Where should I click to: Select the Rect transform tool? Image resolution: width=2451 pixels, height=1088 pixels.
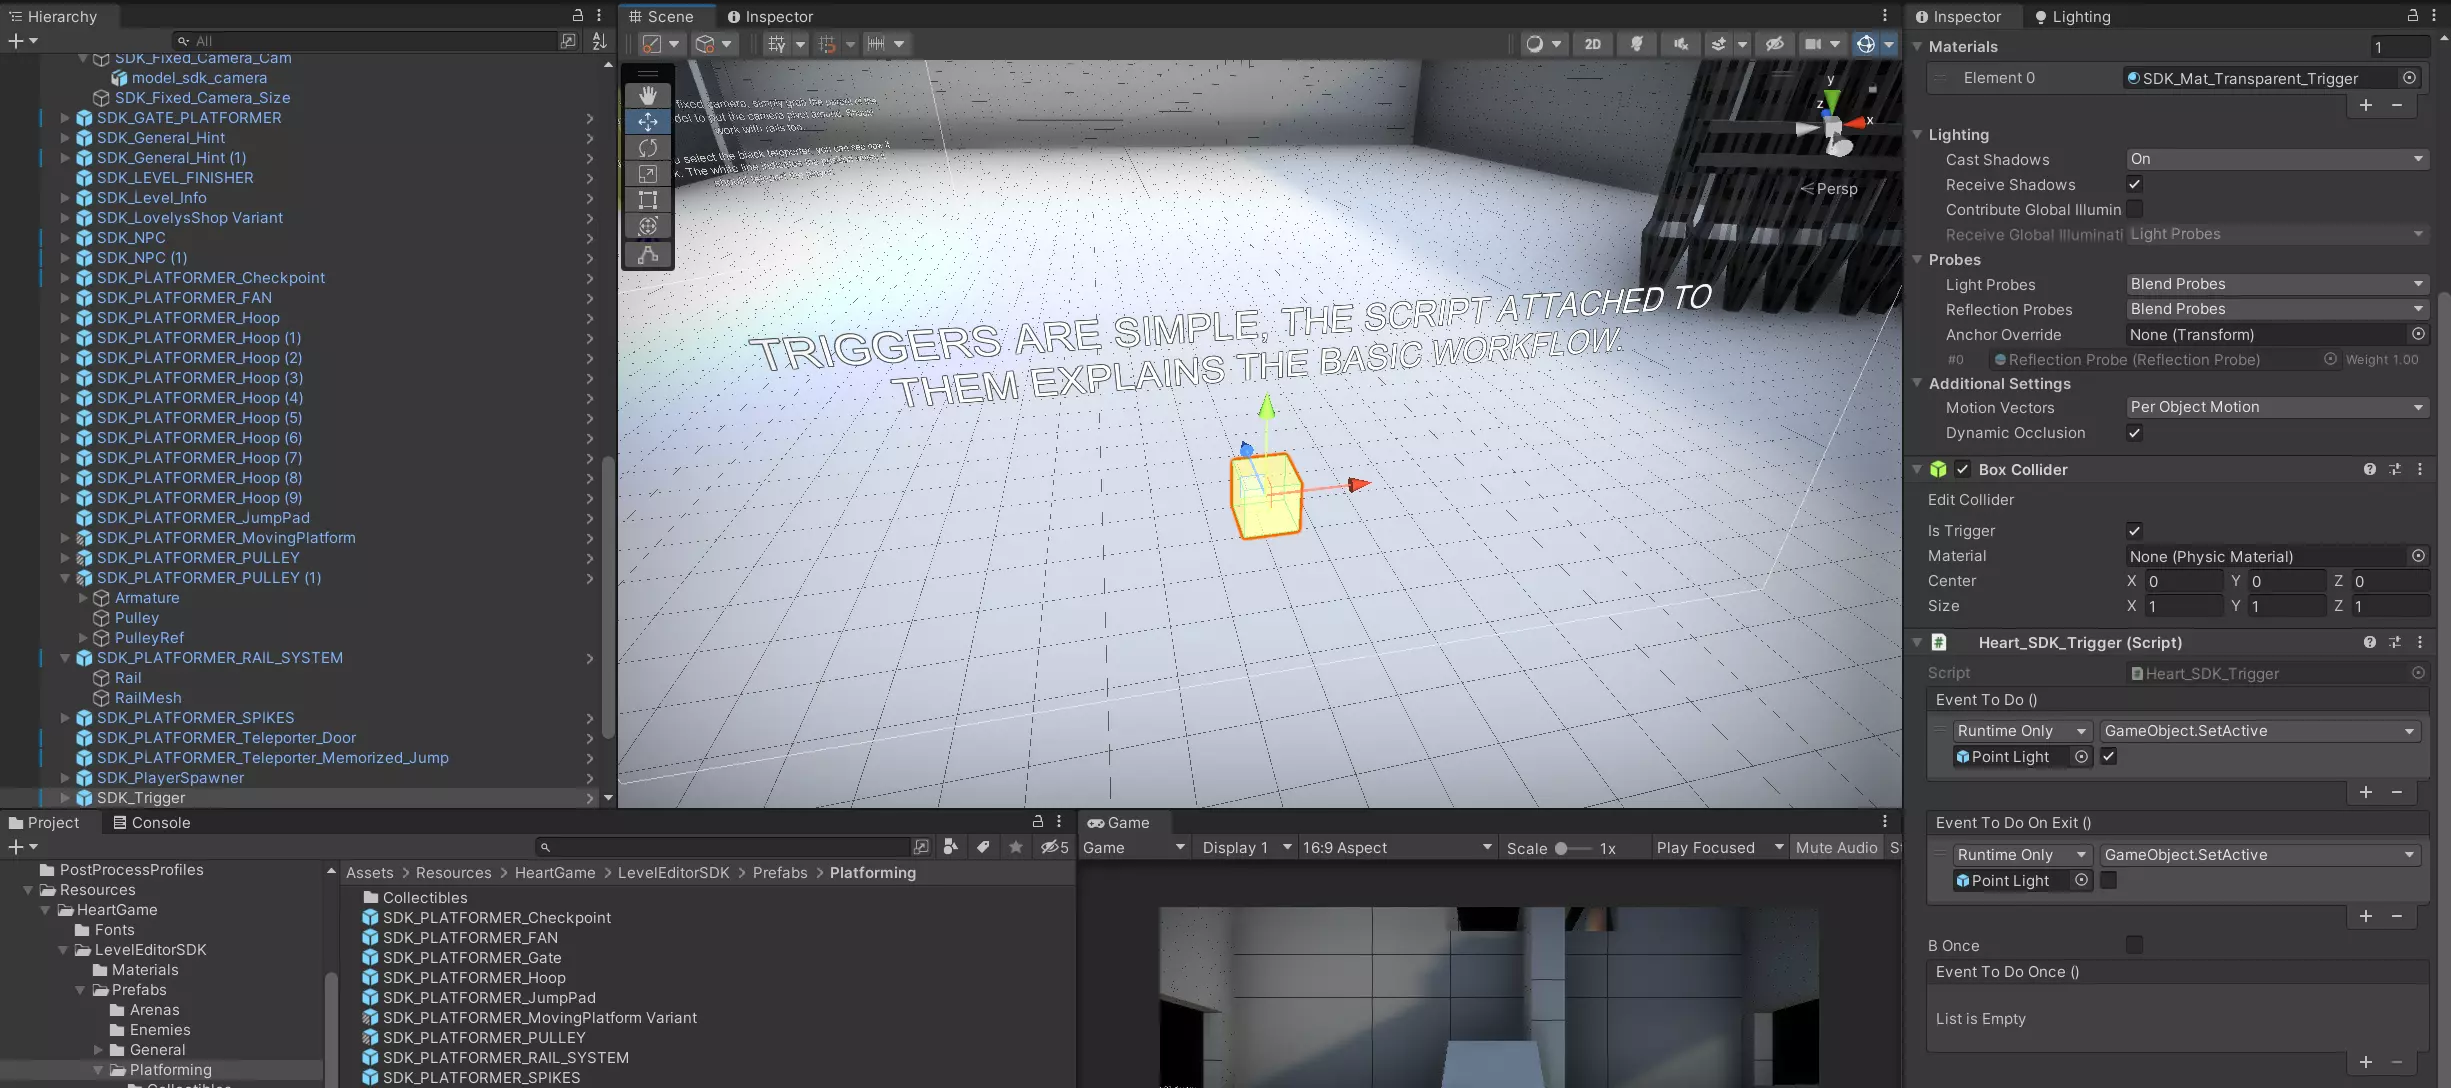click(648, 200)
